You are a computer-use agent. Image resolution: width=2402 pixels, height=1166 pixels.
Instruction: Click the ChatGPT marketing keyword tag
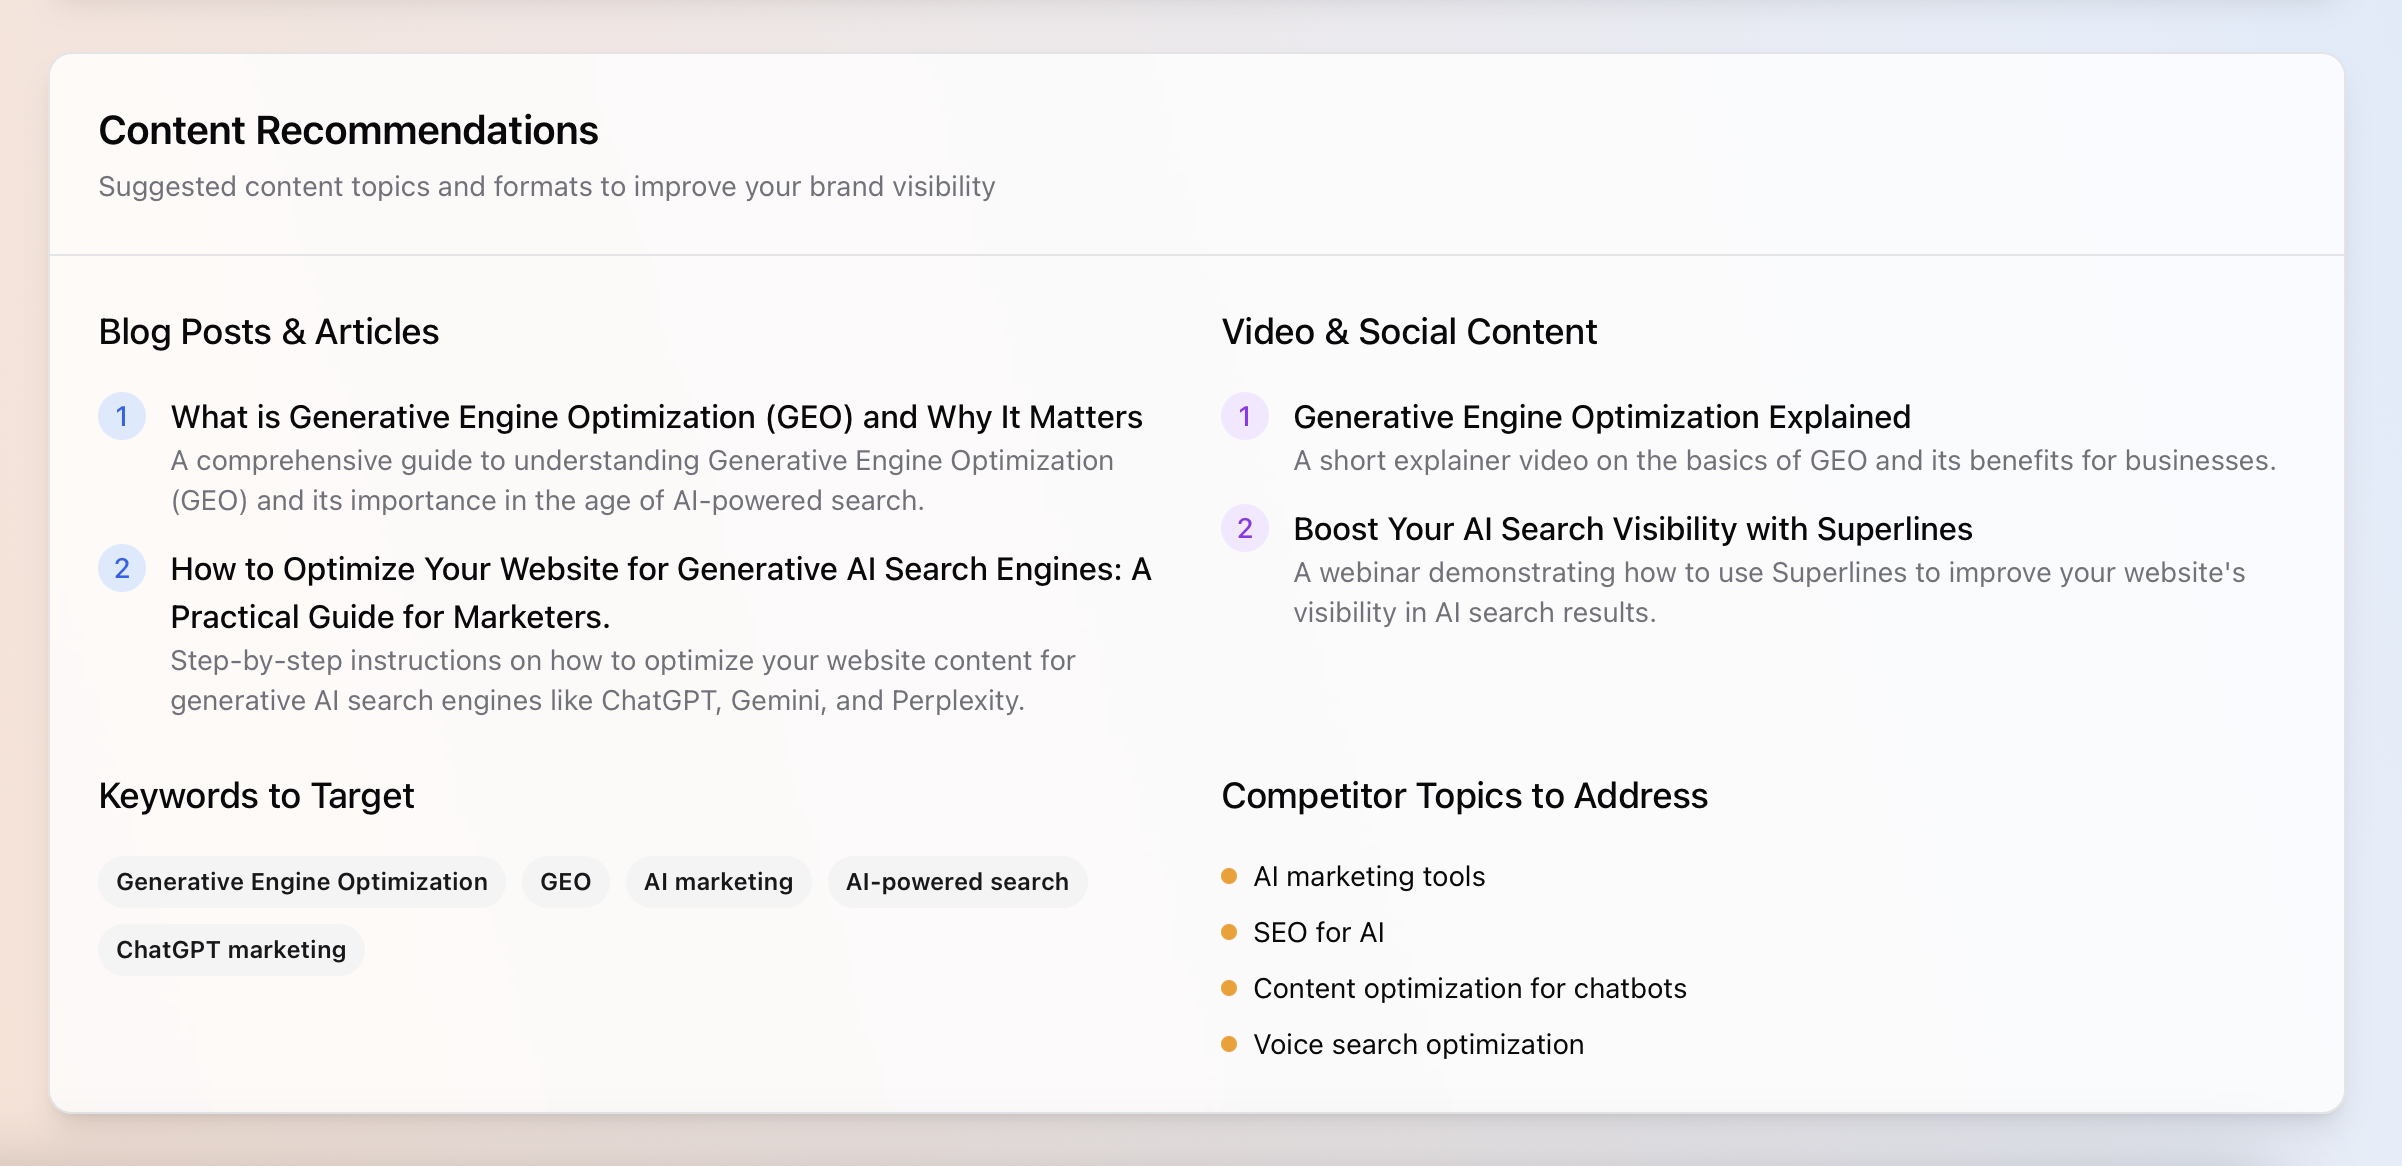(231, 949)
